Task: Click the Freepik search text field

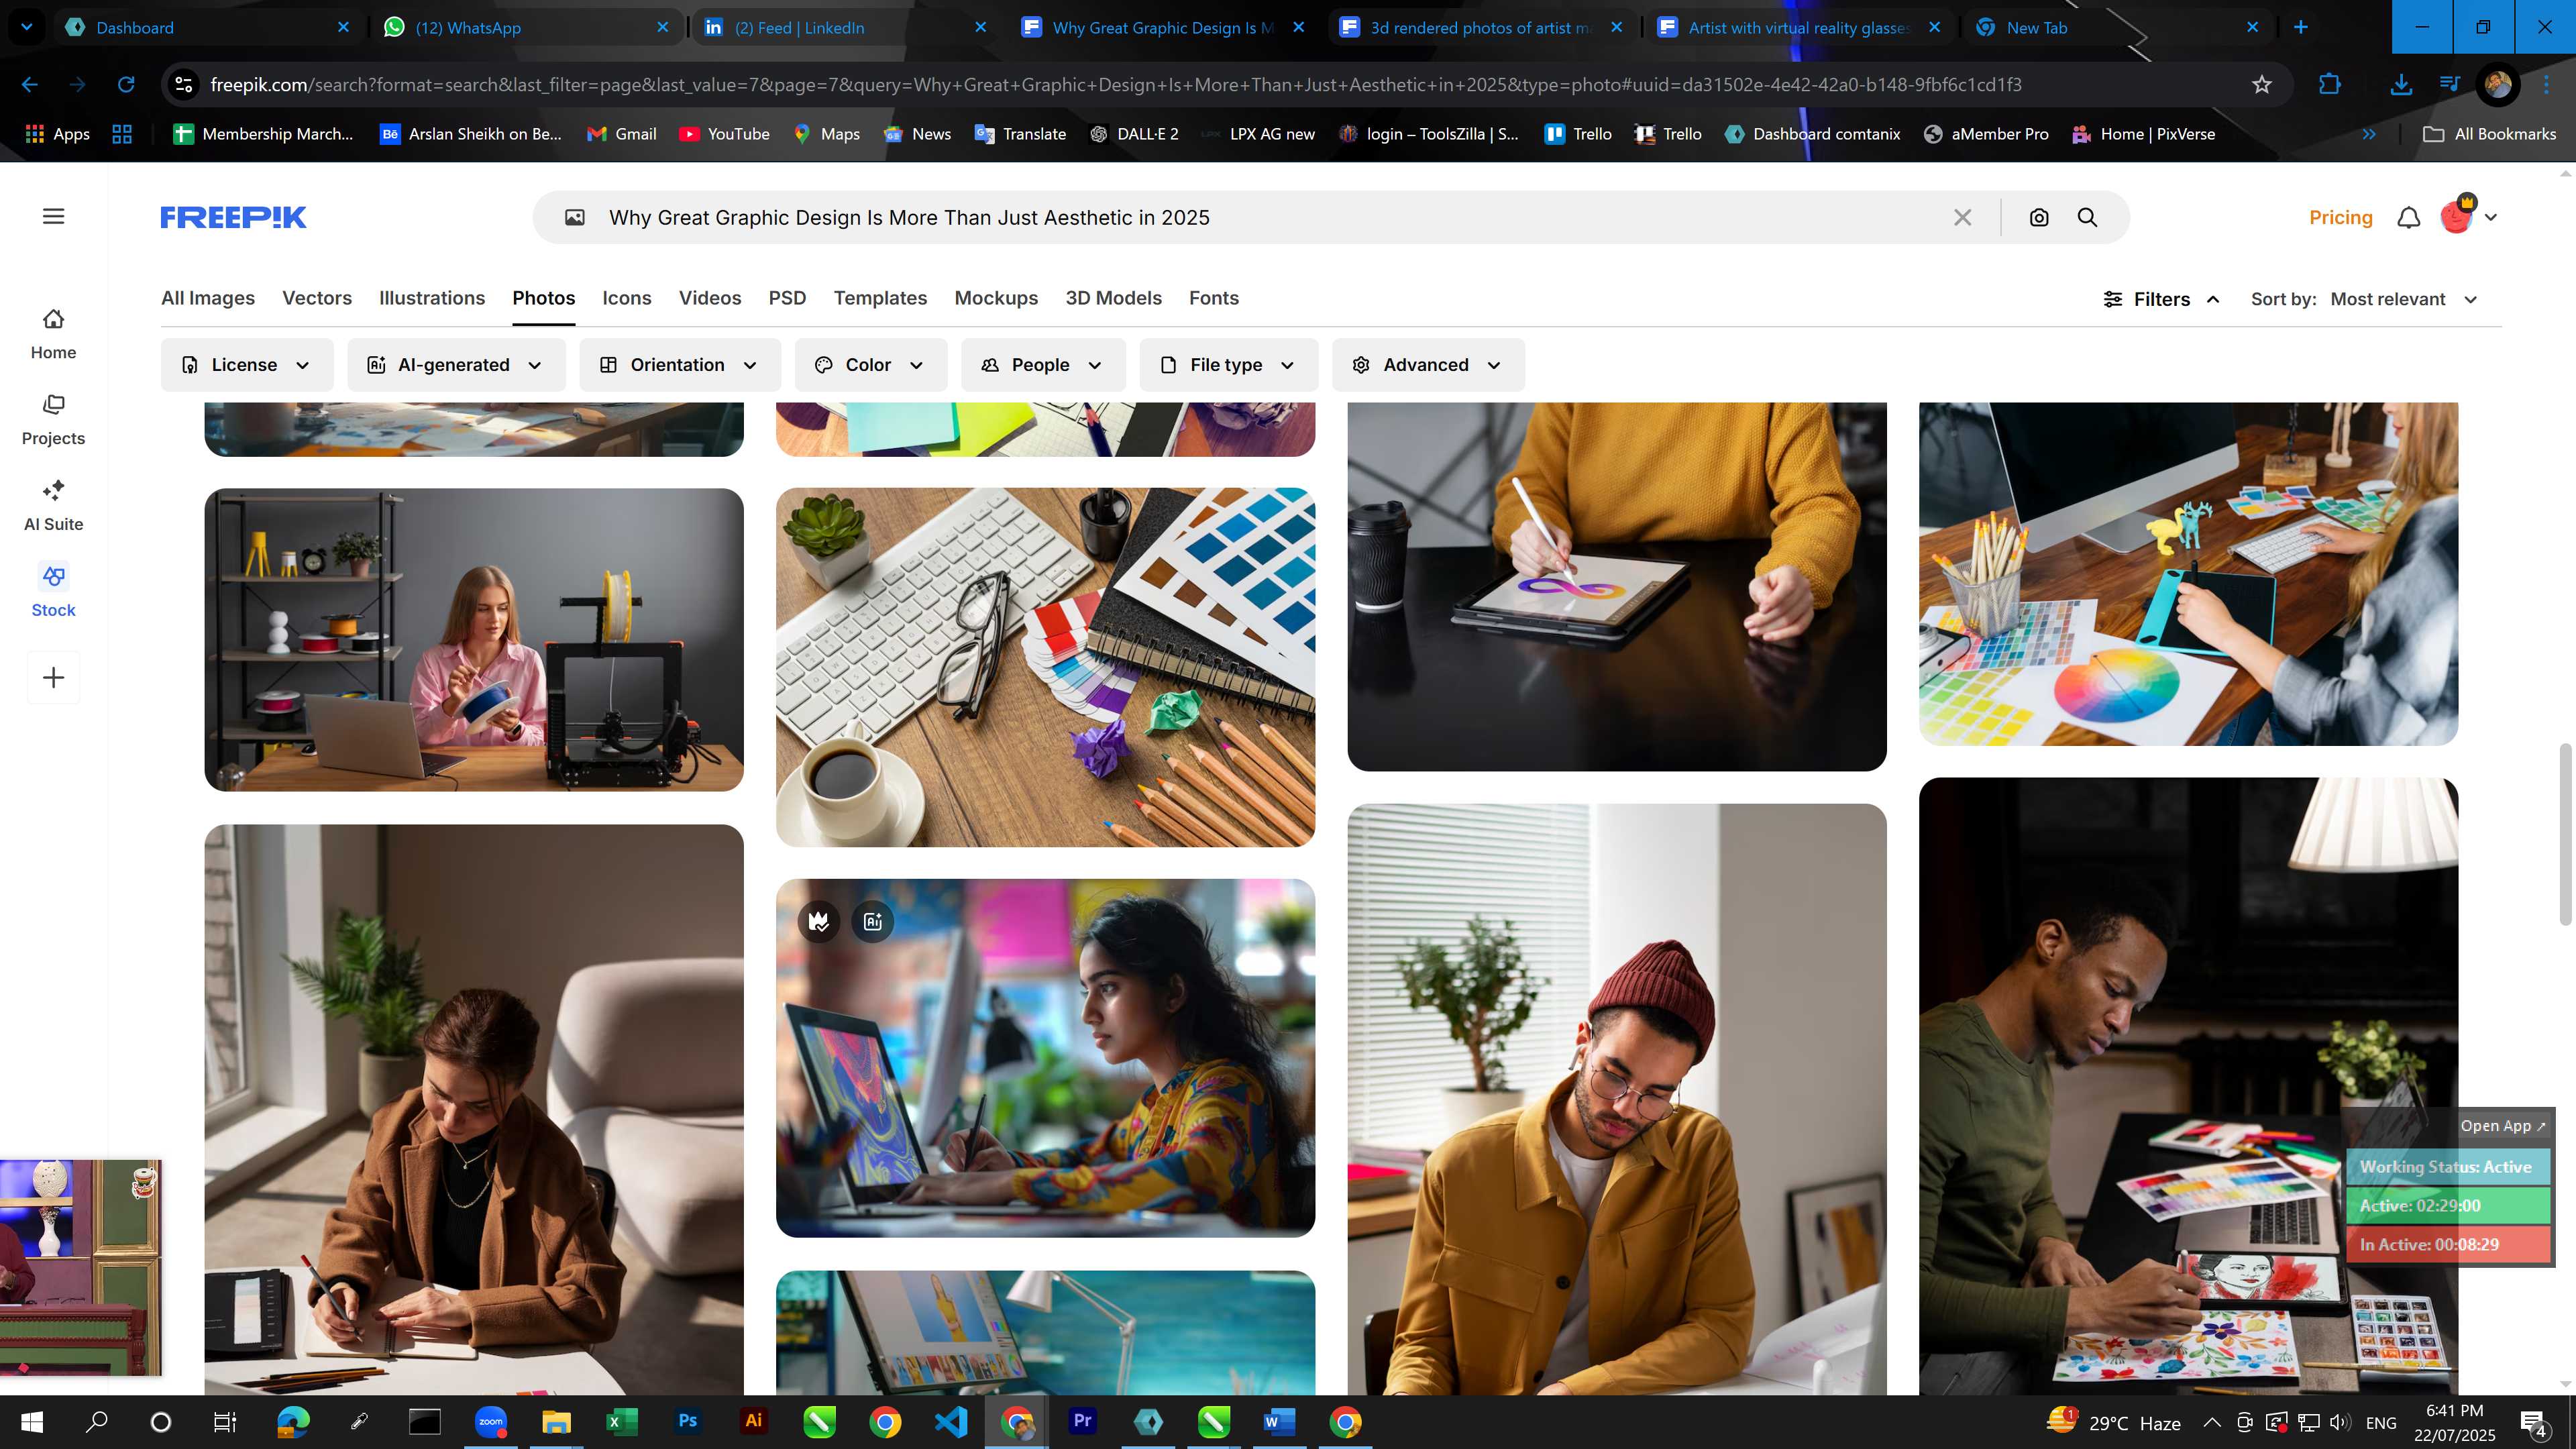Action: (1270, 217)
